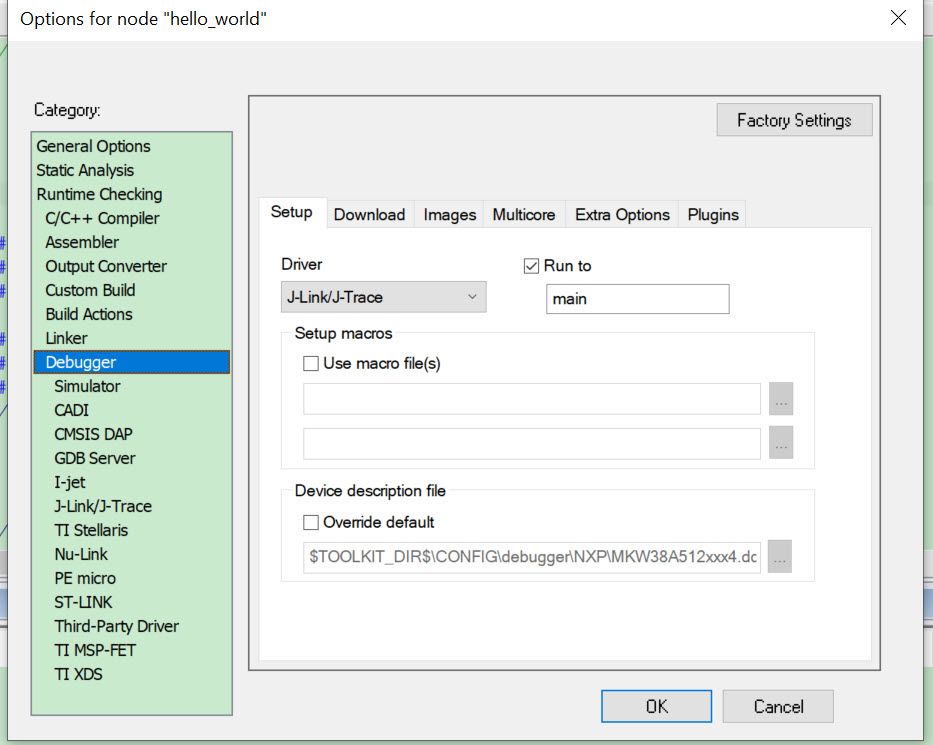Select PE micro category
Viewport: 933px width, 745px height.
pyautogui.click(x=85, y=578)
